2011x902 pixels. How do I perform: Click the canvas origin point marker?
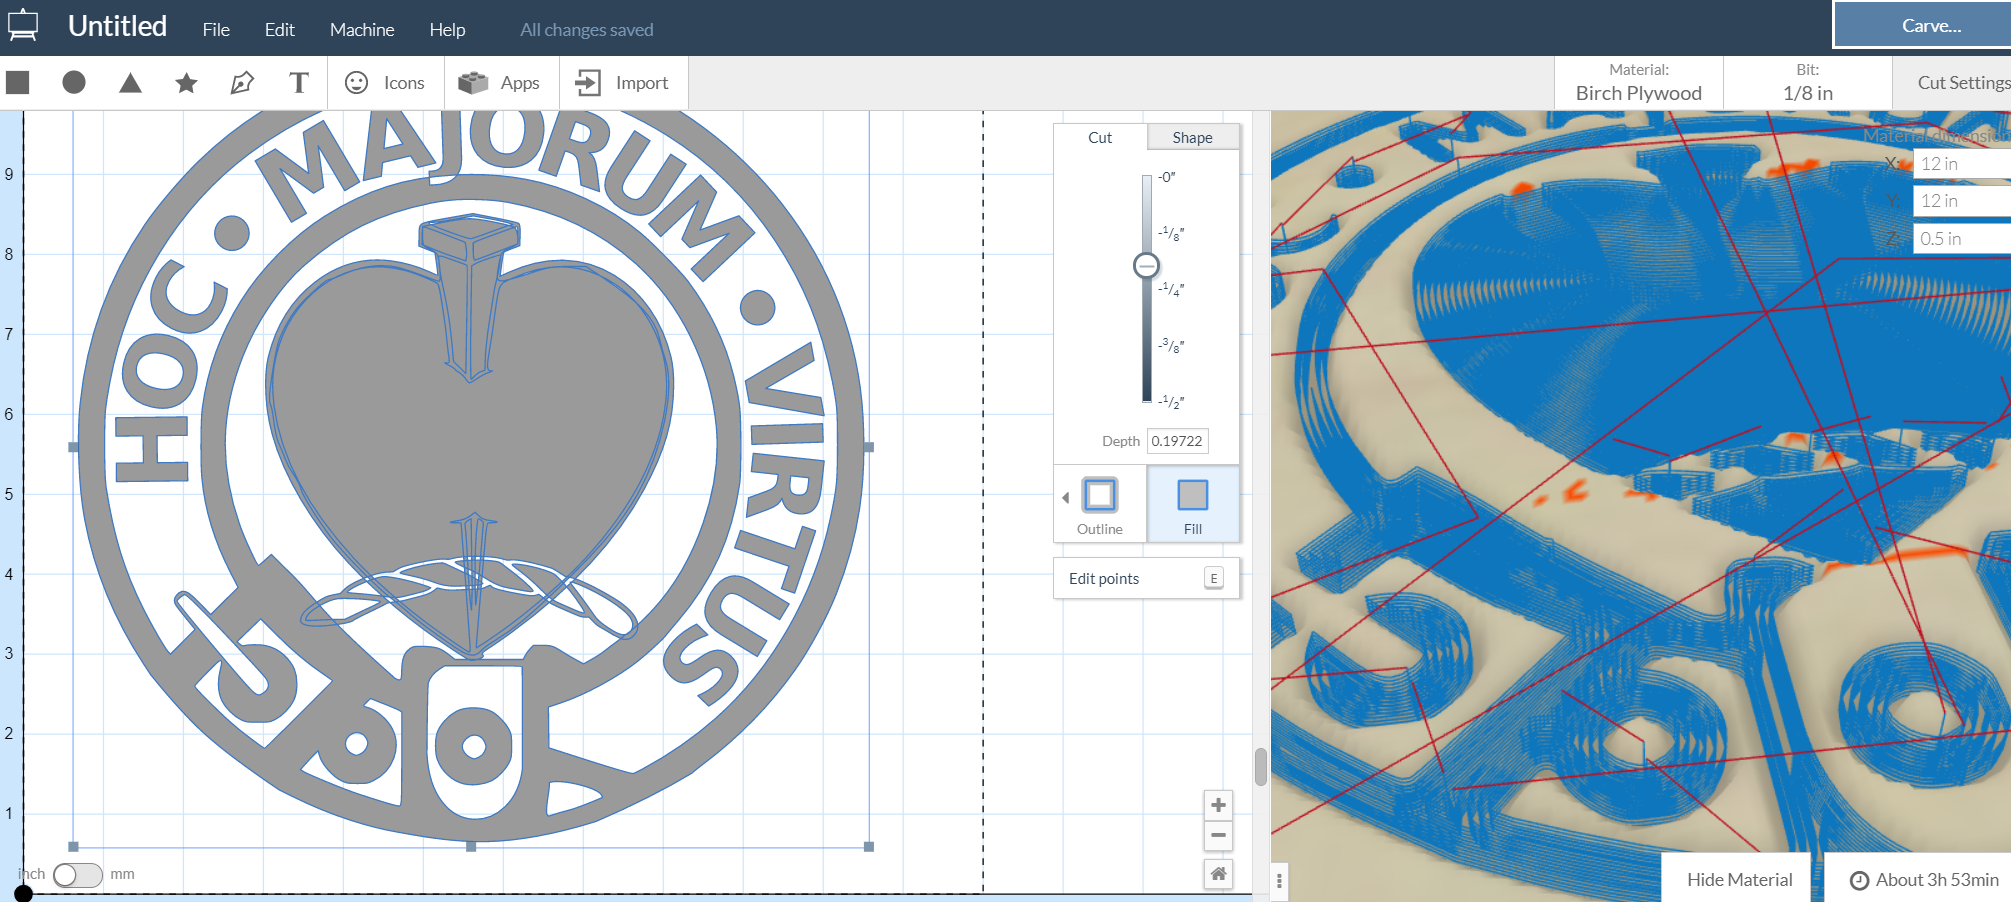coord(23,894)
